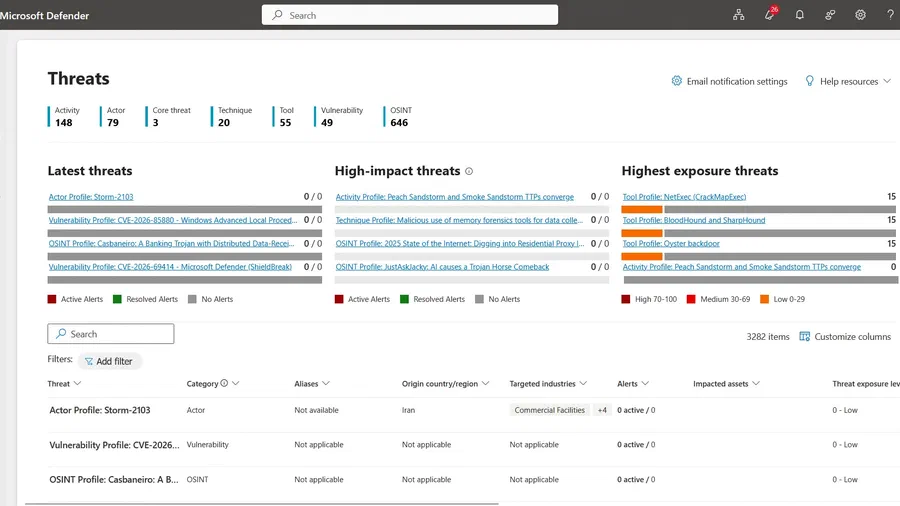Open the Category column chevron
This screenshot has height=506, width=900.
[x=235, y=383]
